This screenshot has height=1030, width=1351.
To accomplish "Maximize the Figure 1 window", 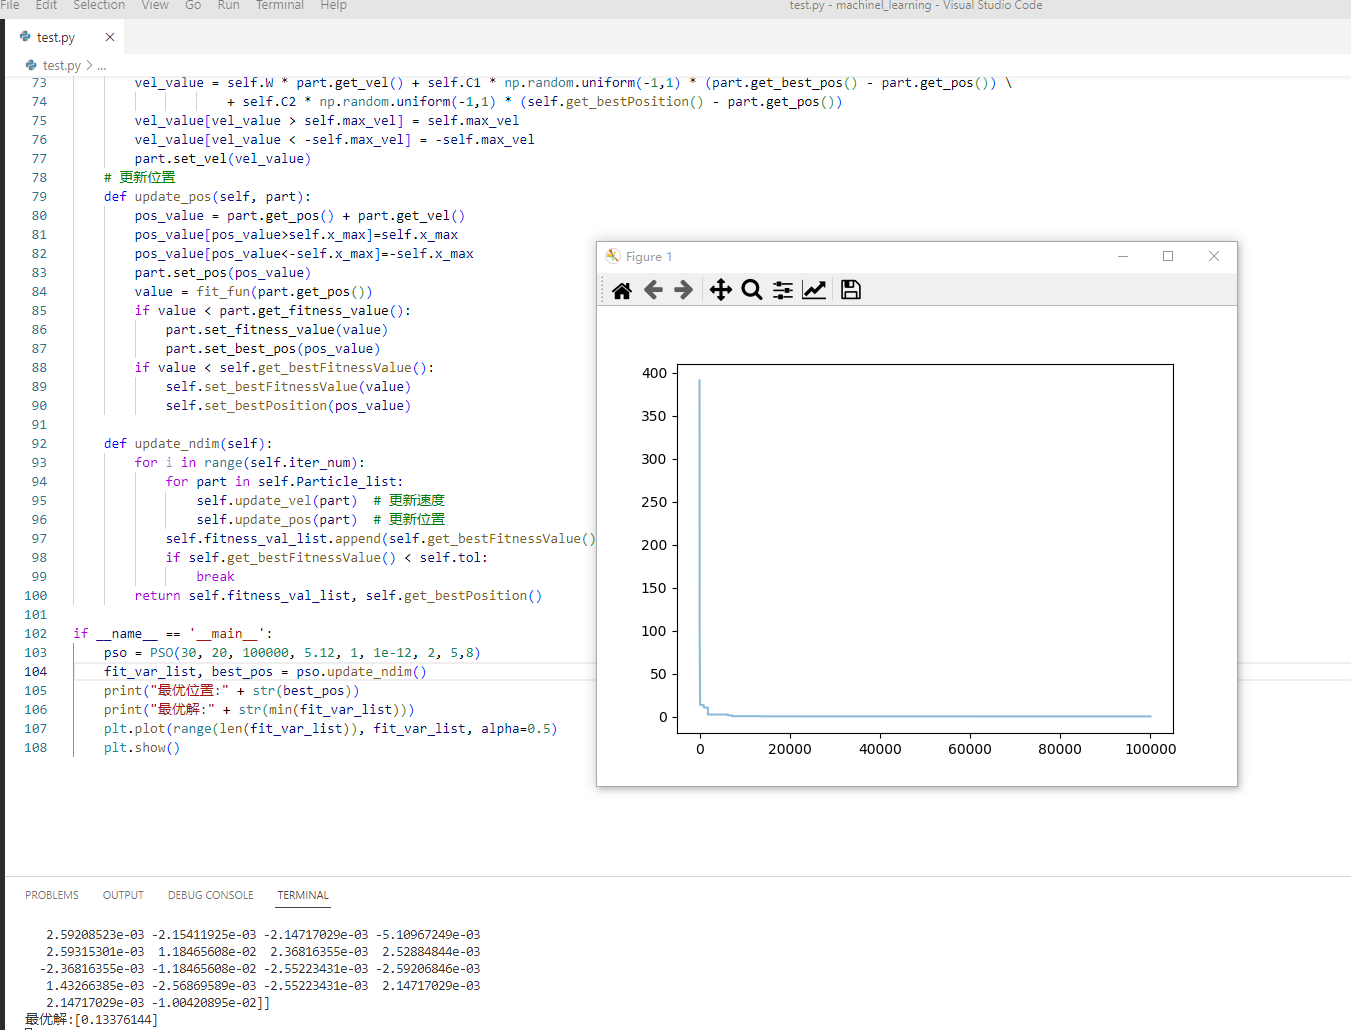I will pyautogui.click(x=1168, y=257).
